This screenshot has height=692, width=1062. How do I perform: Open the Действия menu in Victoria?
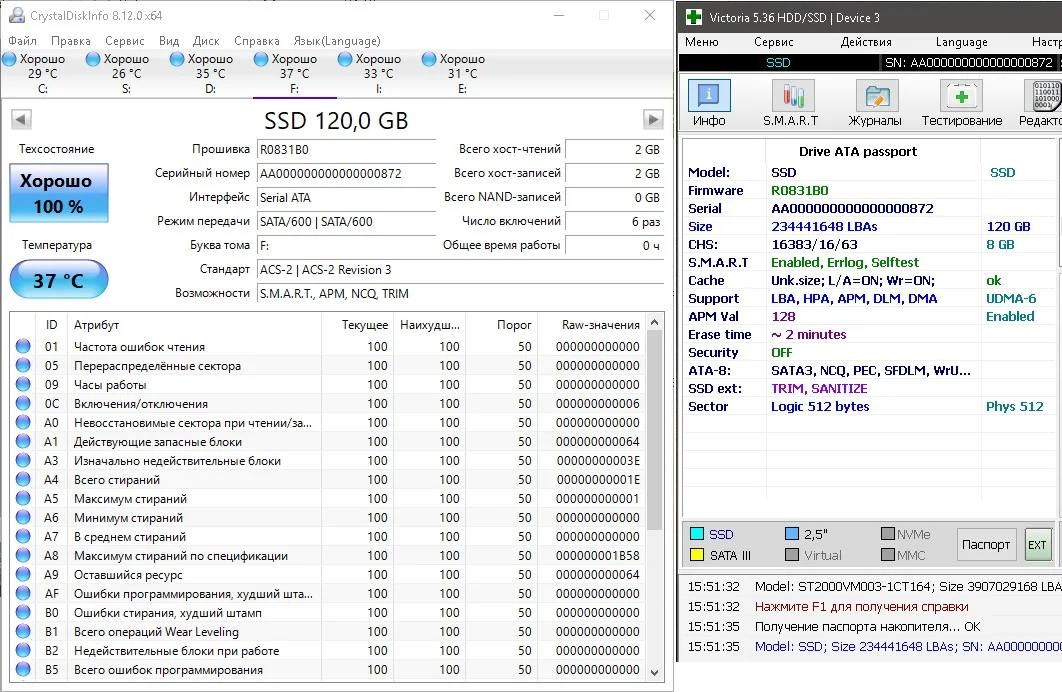pos(866,42)
